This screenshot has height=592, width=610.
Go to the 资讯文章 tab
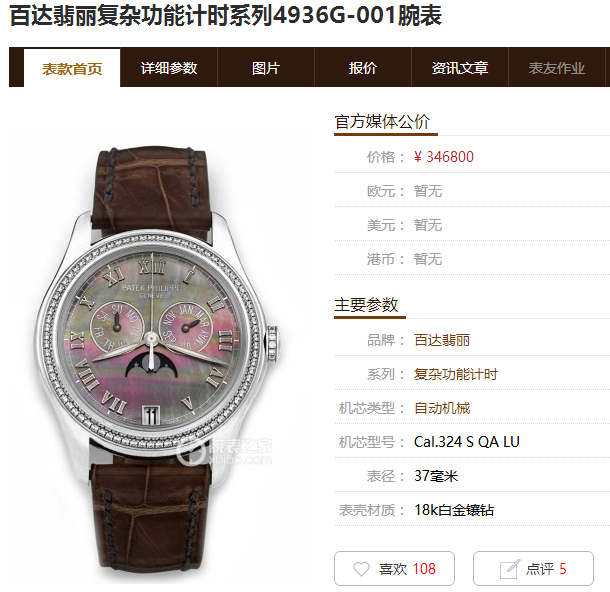point(459,68)
